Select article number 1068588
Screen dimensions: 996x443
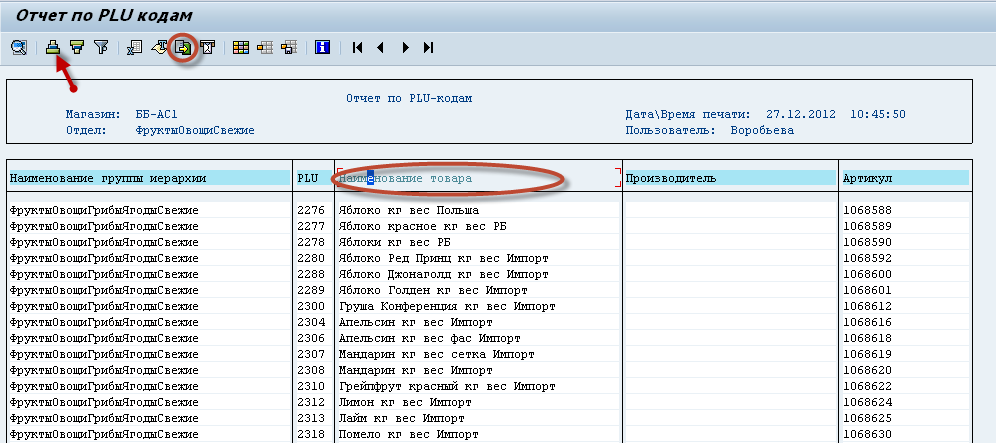868,210
